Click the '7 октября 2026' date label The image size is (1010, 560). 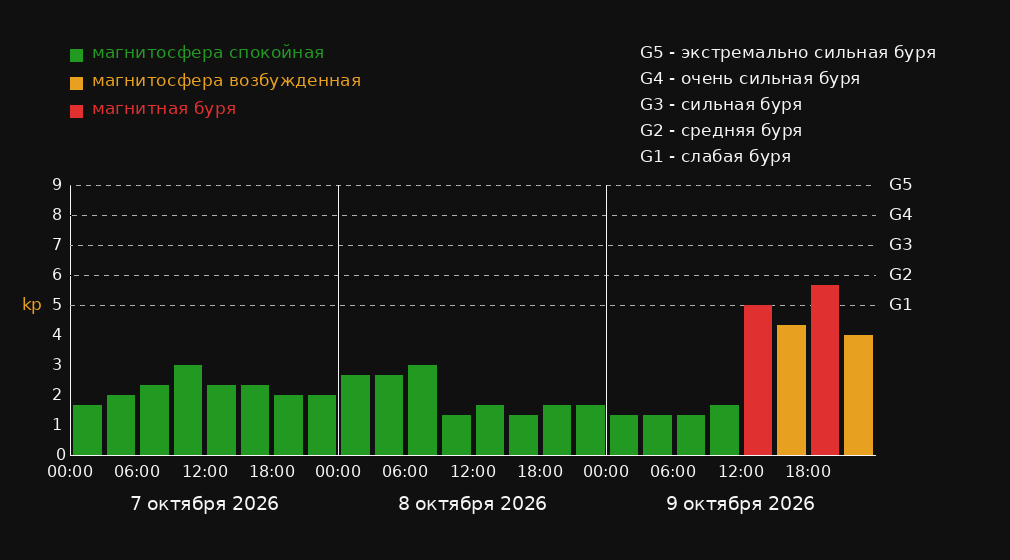click(204, 504)
